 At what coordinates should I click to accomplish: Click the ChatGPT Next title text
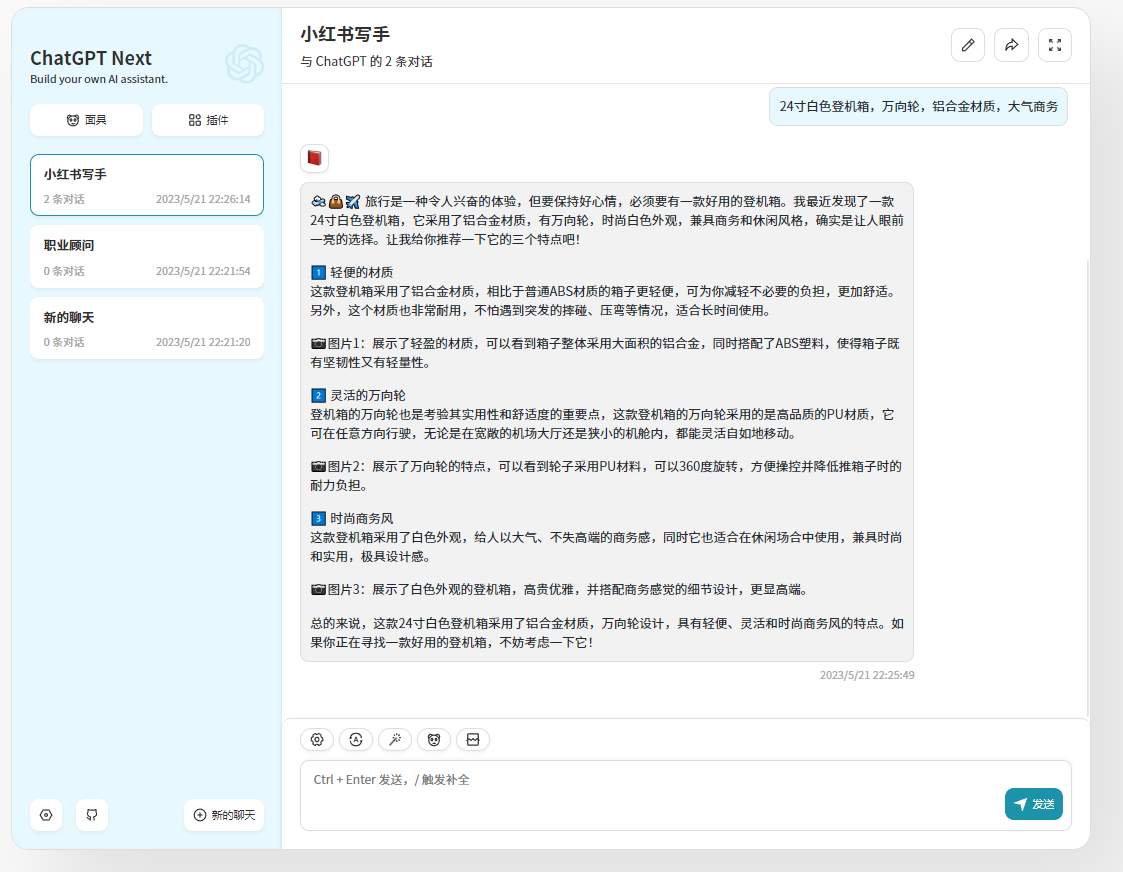pos(91,58)
